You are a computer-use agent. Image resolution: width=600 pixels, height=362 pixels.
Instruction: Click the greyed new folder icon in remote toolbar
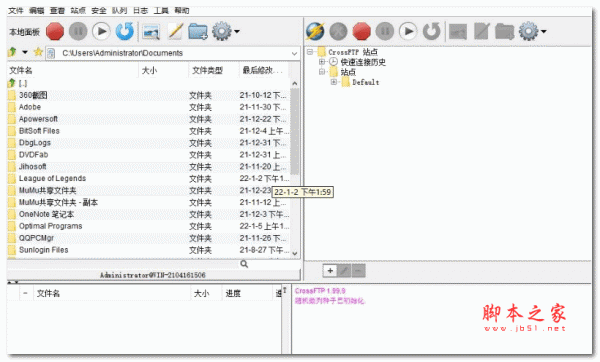click(504, 32)
